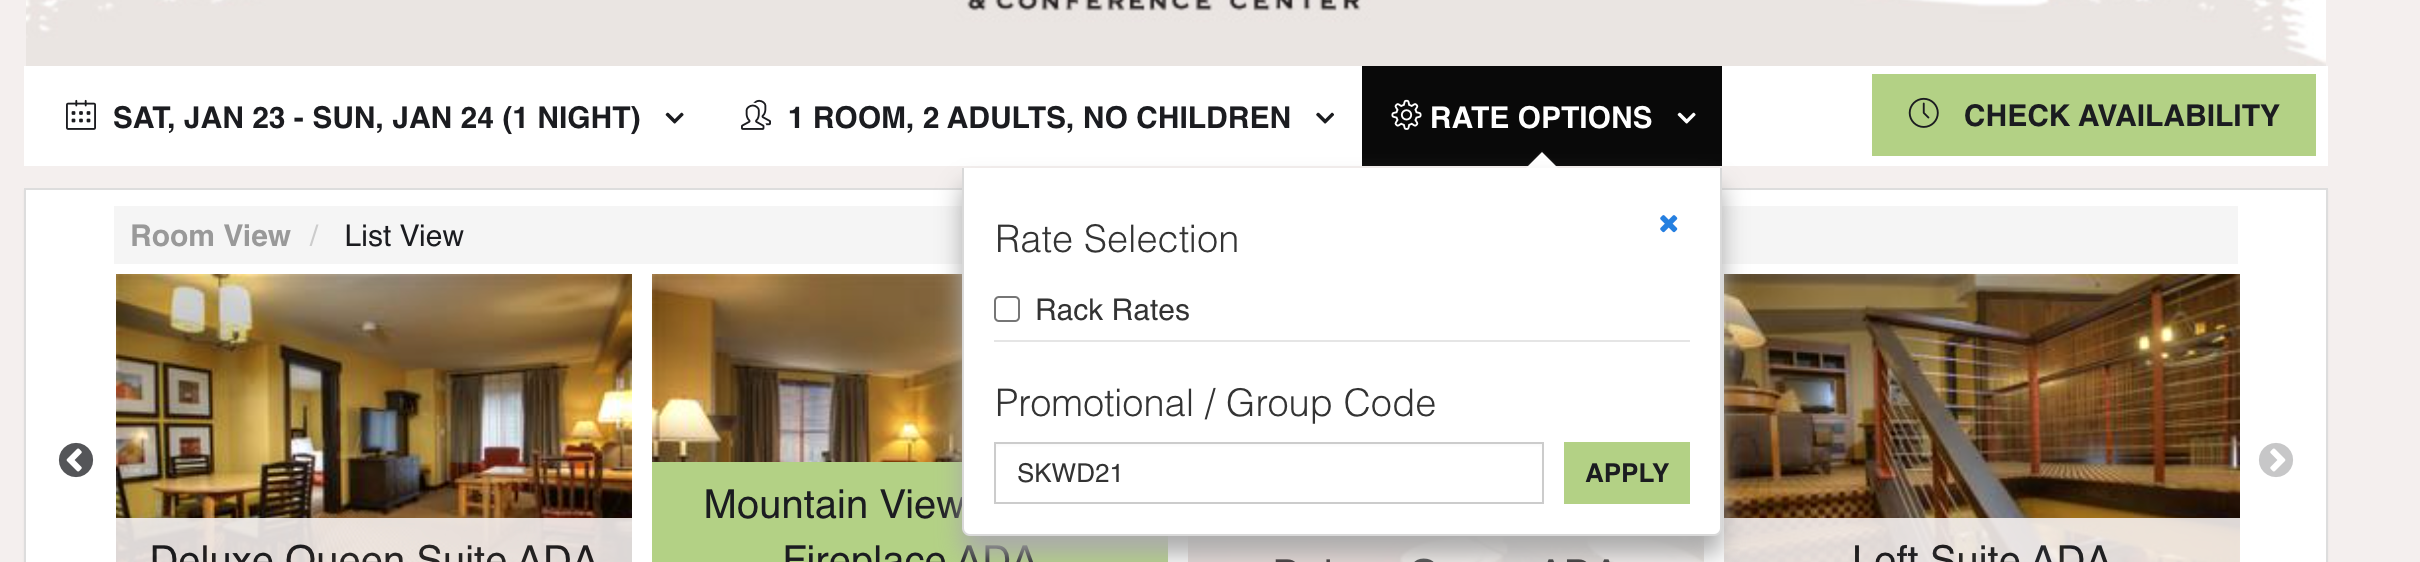The width and height of the screenshot is (2420, 562).
Task: Switch to List View
Action: pos(404,236)
